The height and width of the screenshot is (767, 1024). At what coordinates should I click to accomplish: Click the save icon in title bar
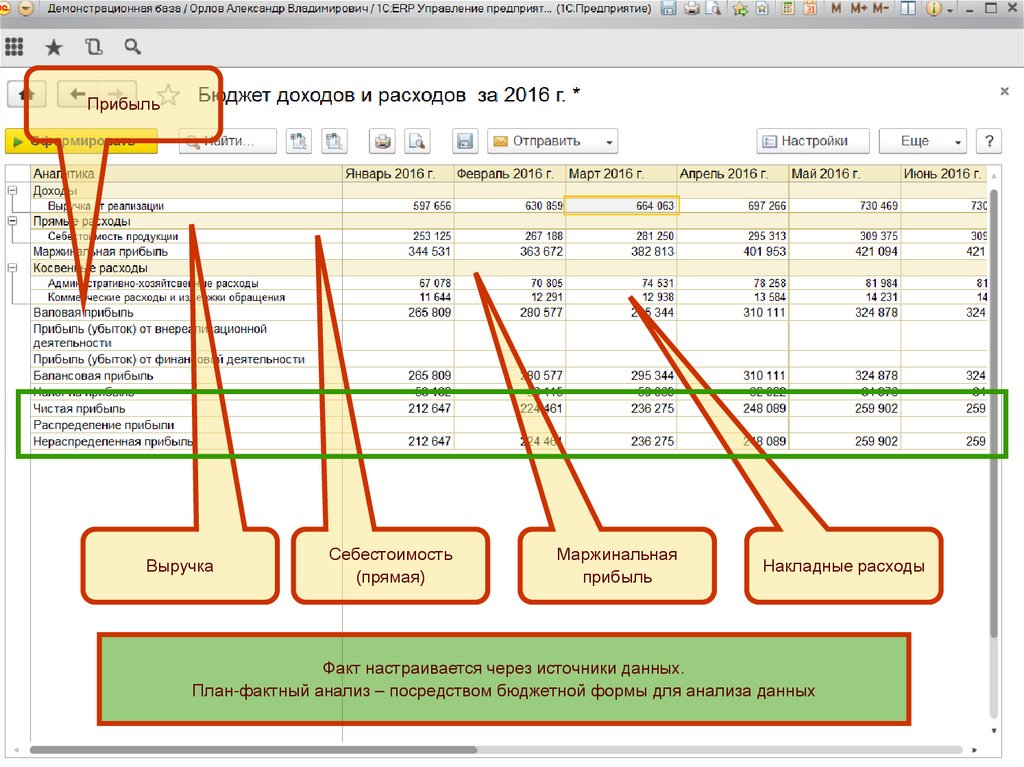click(x=668, y=8)
